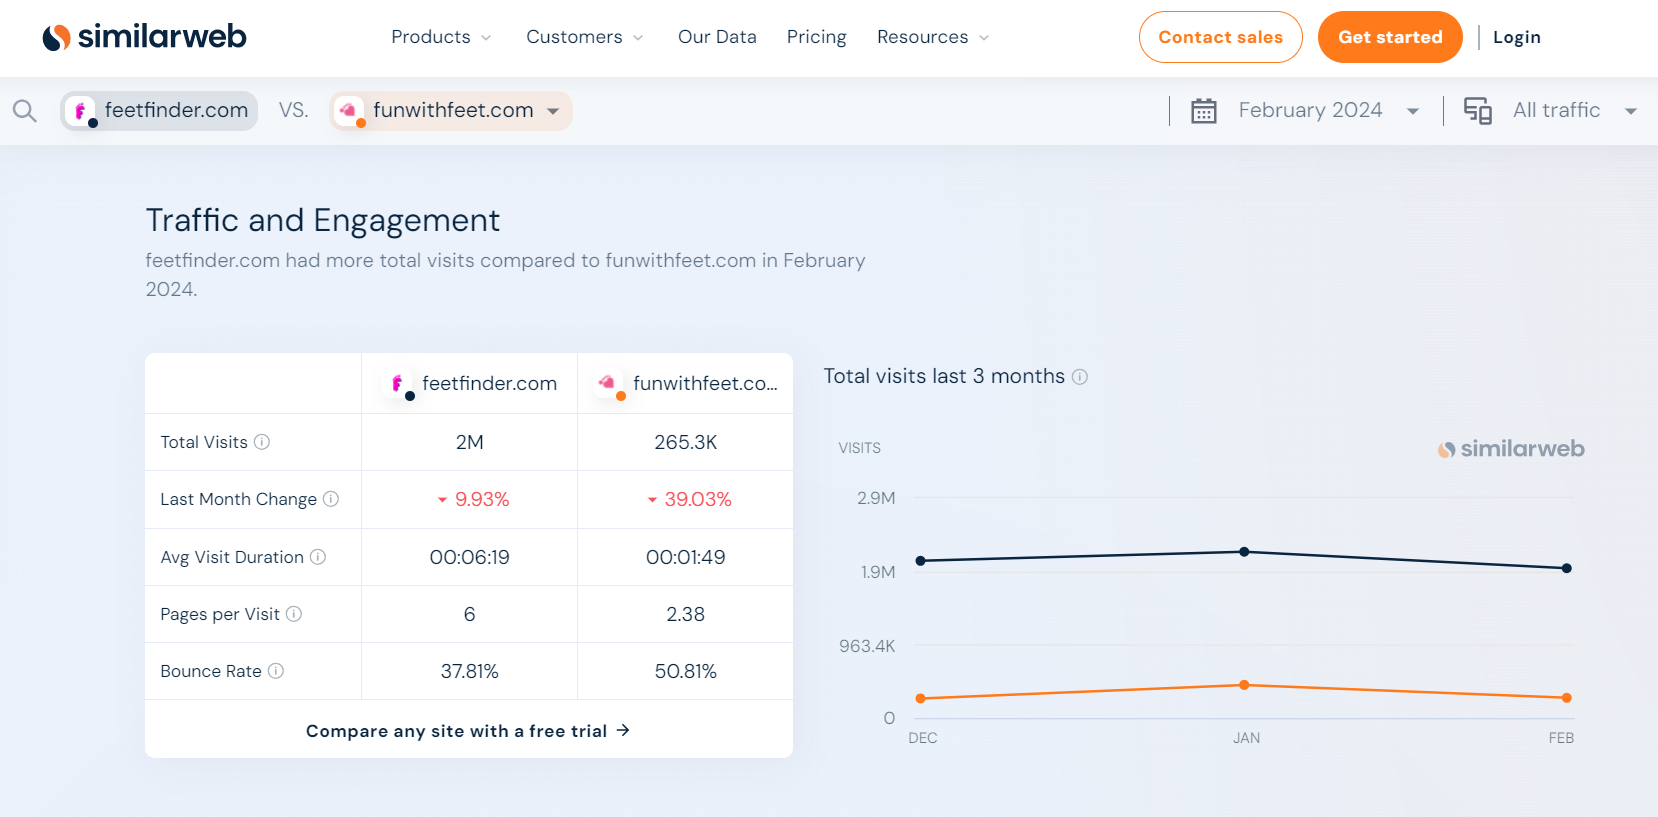Click the 00:01:49 visit duration

pos(686,557)
